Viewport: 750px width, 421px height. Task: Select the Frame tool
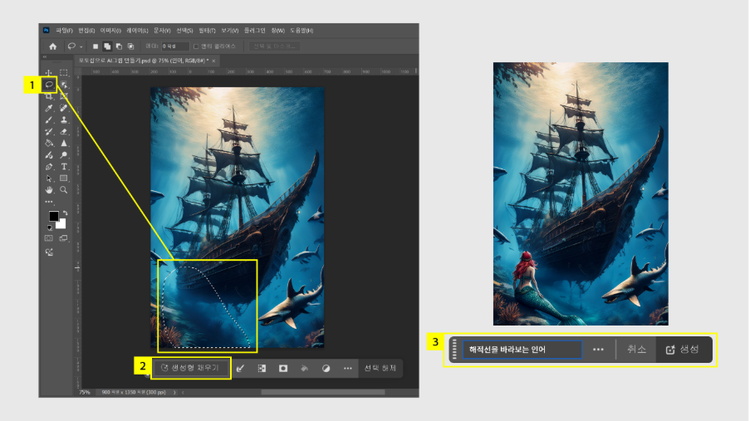coord(64,97)
